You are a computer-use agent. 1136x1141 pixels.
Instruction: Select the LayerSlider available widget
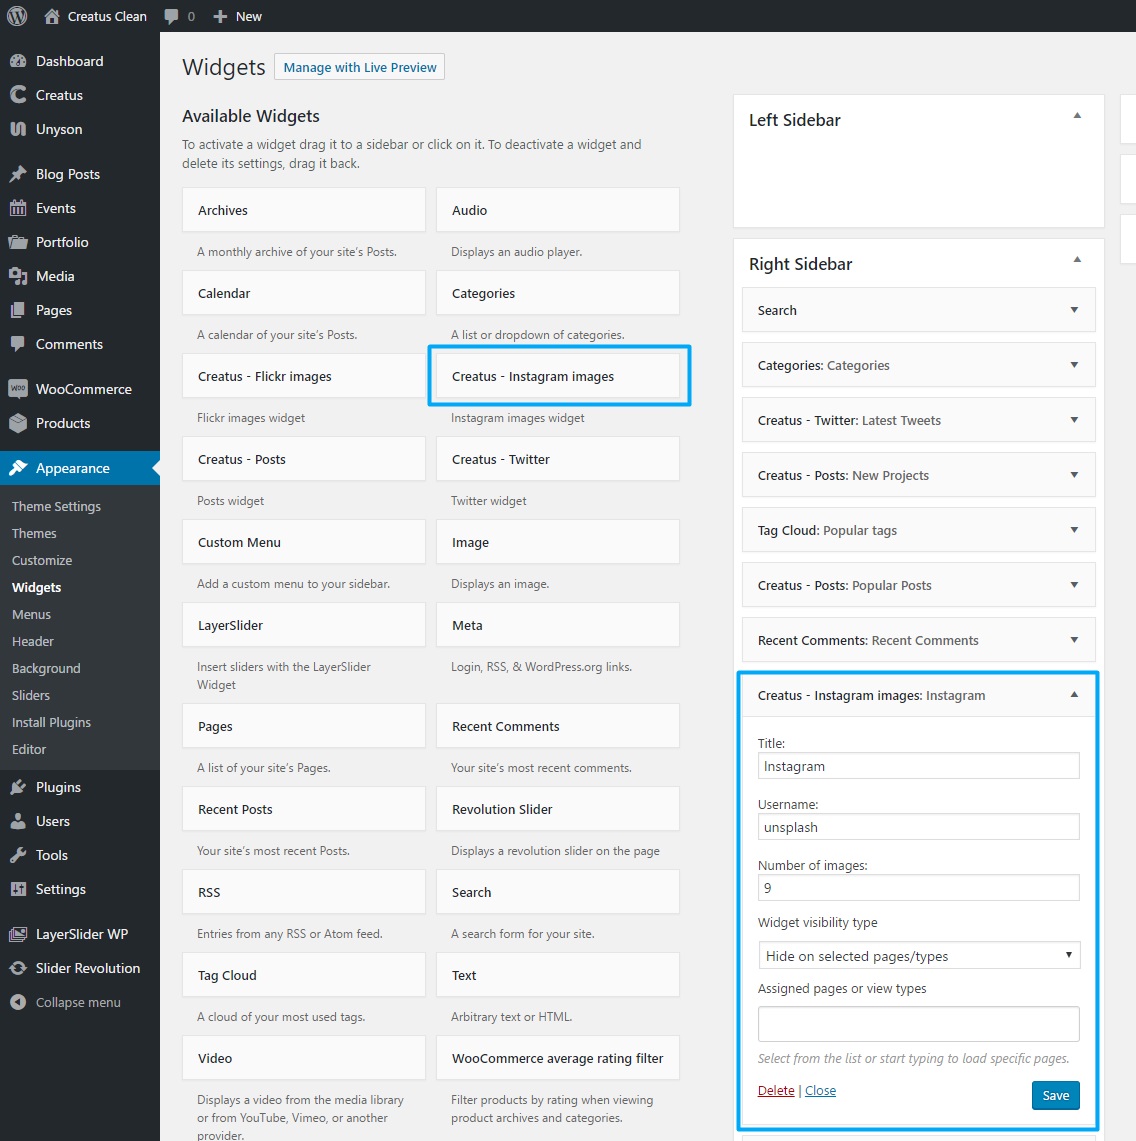click(x=303, y=625)
